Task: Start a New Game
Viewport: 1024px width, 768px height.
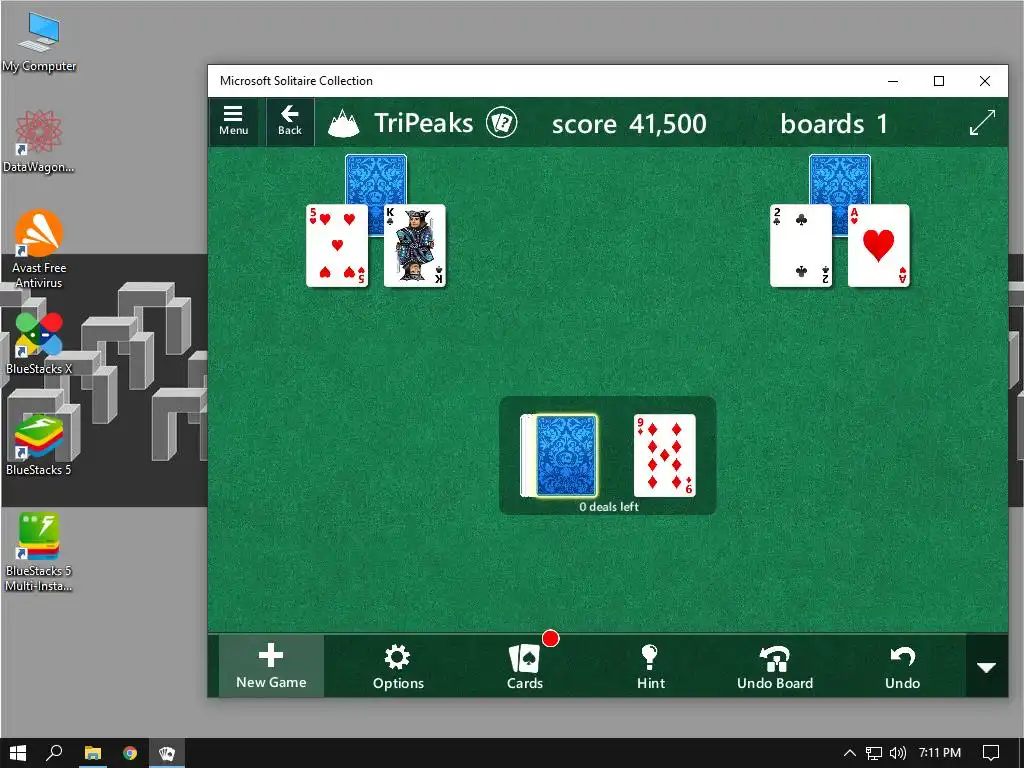Action: pos(271,667)
